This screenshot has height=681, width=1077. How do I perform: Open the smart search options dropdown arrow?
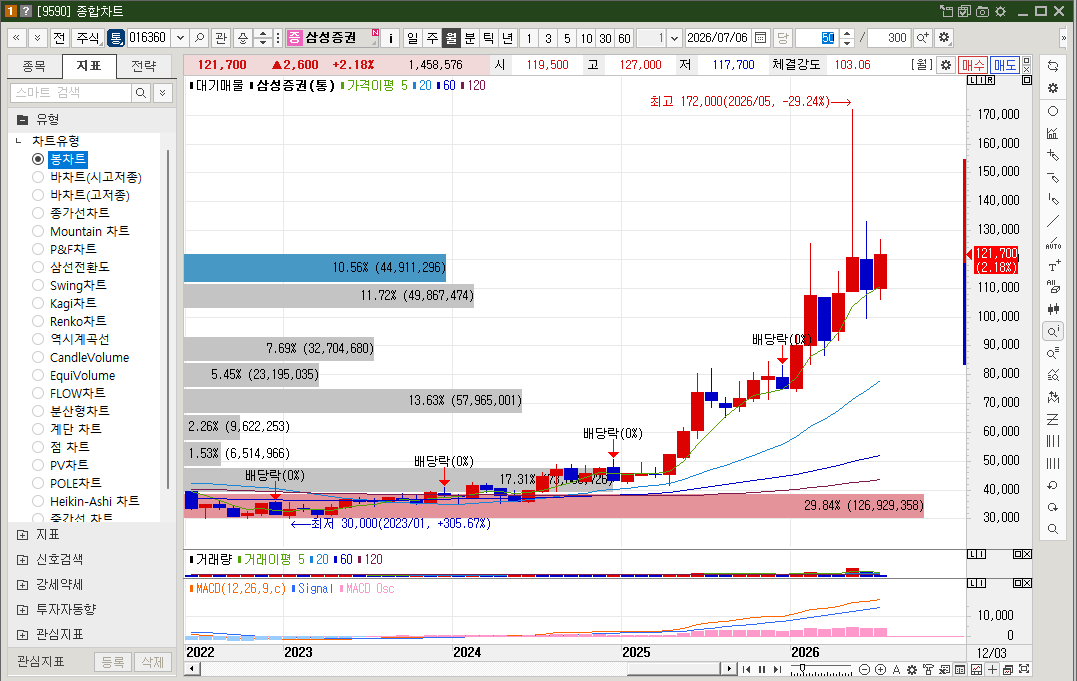tap(163, 93)
